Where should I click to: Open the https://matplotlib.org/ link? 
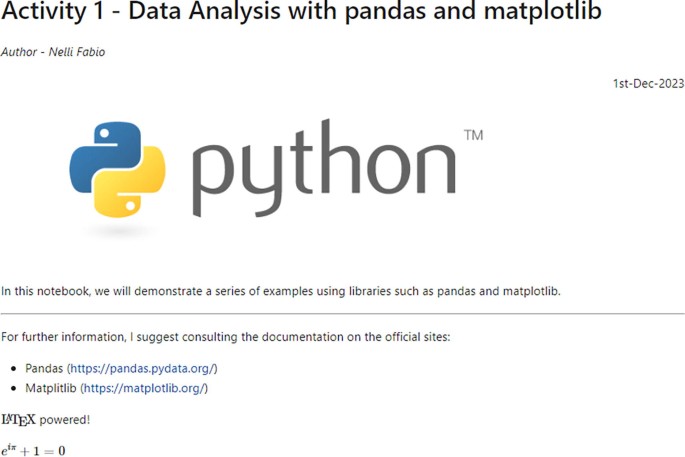(x=144, y=388)
